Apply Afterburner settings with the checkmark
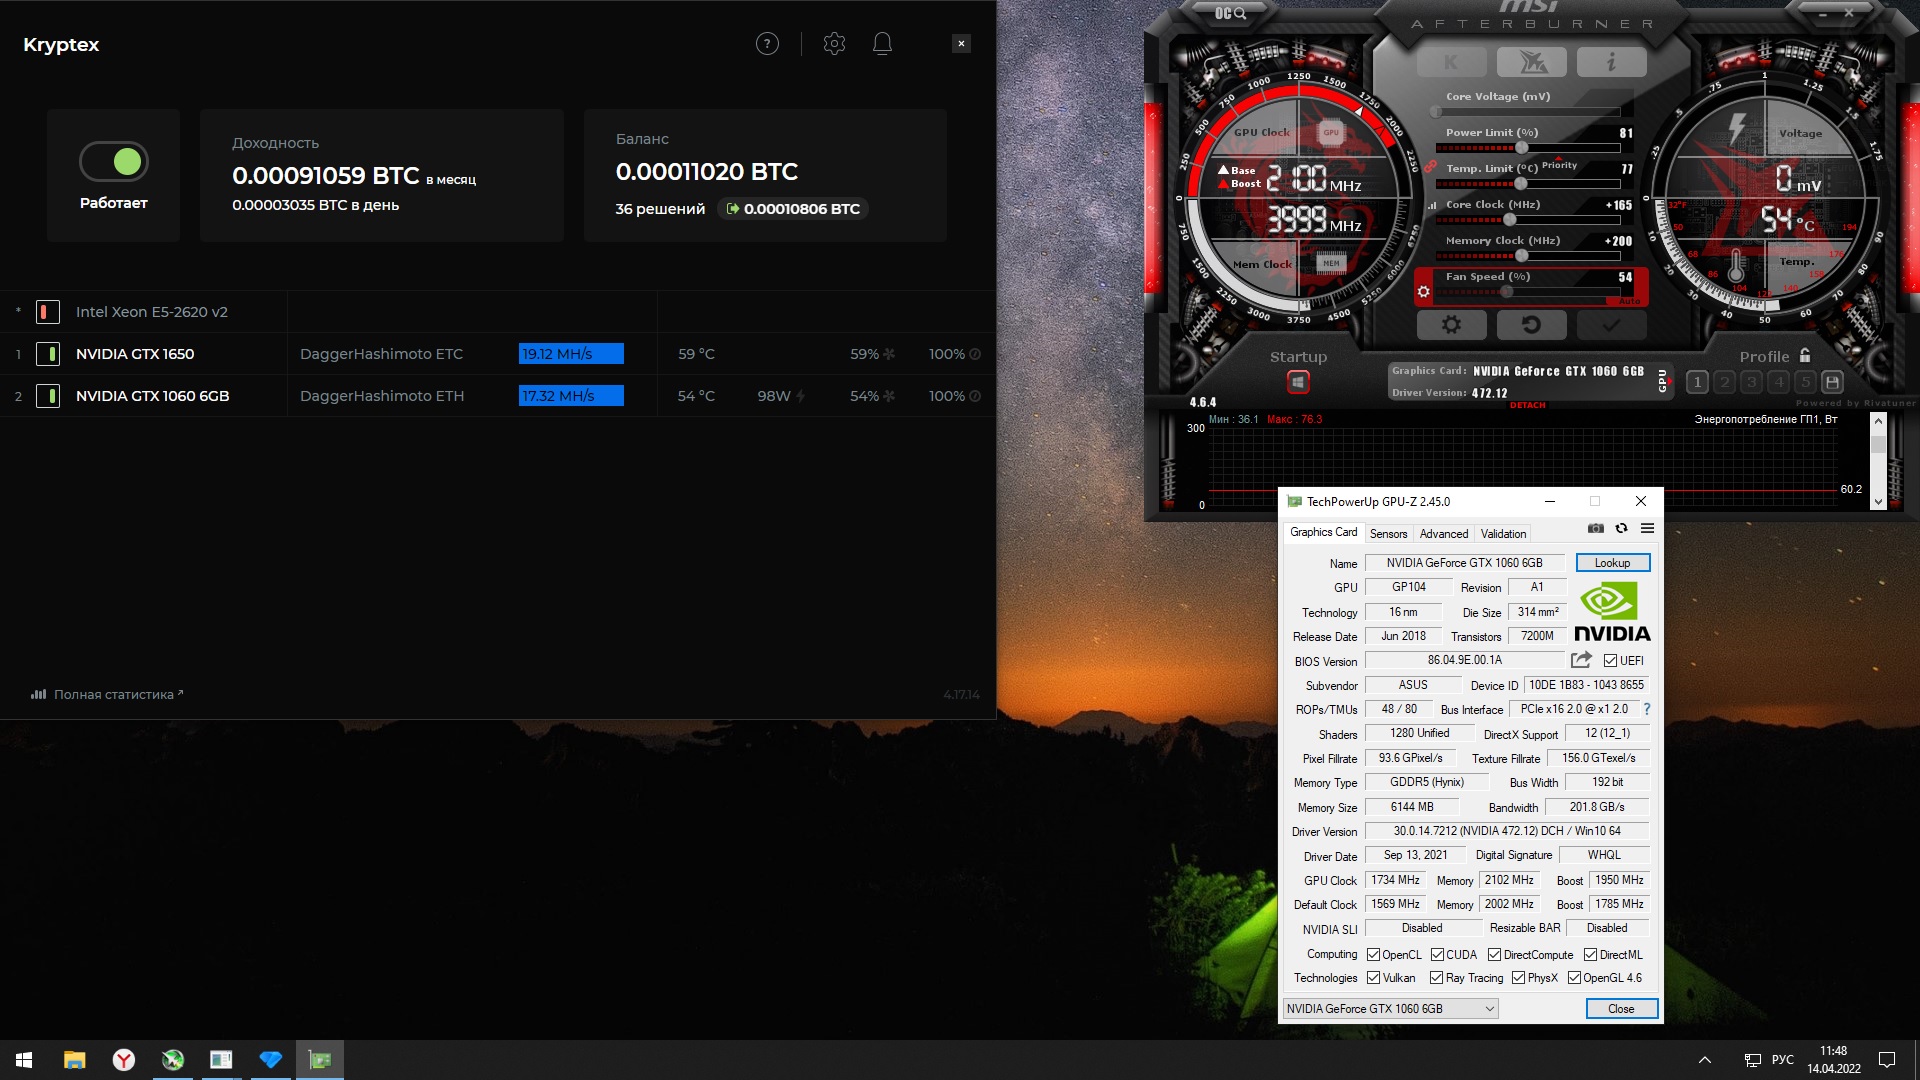This screenshot has width=1920, height=1080. click(x=1611, y=325)
